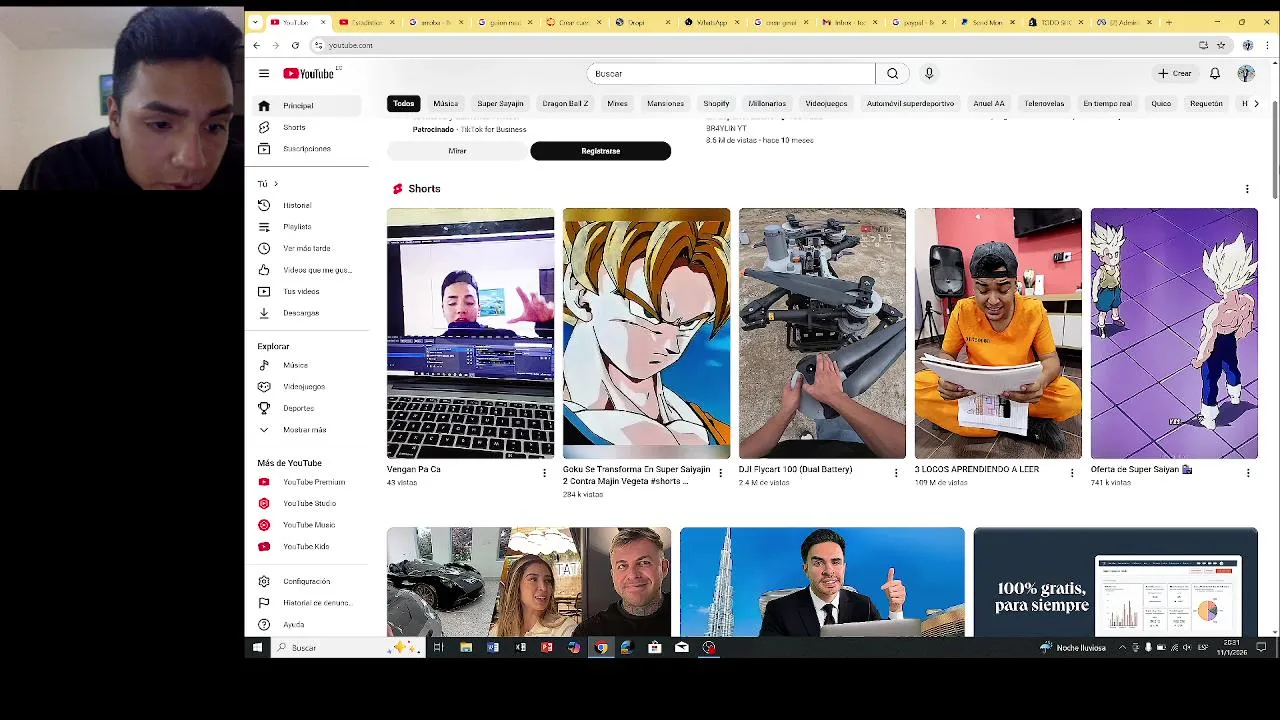Viewport: 1280px width, 720px height.
Task: Explore Deportes in the sidebar
Action: [x=305, y=408]
